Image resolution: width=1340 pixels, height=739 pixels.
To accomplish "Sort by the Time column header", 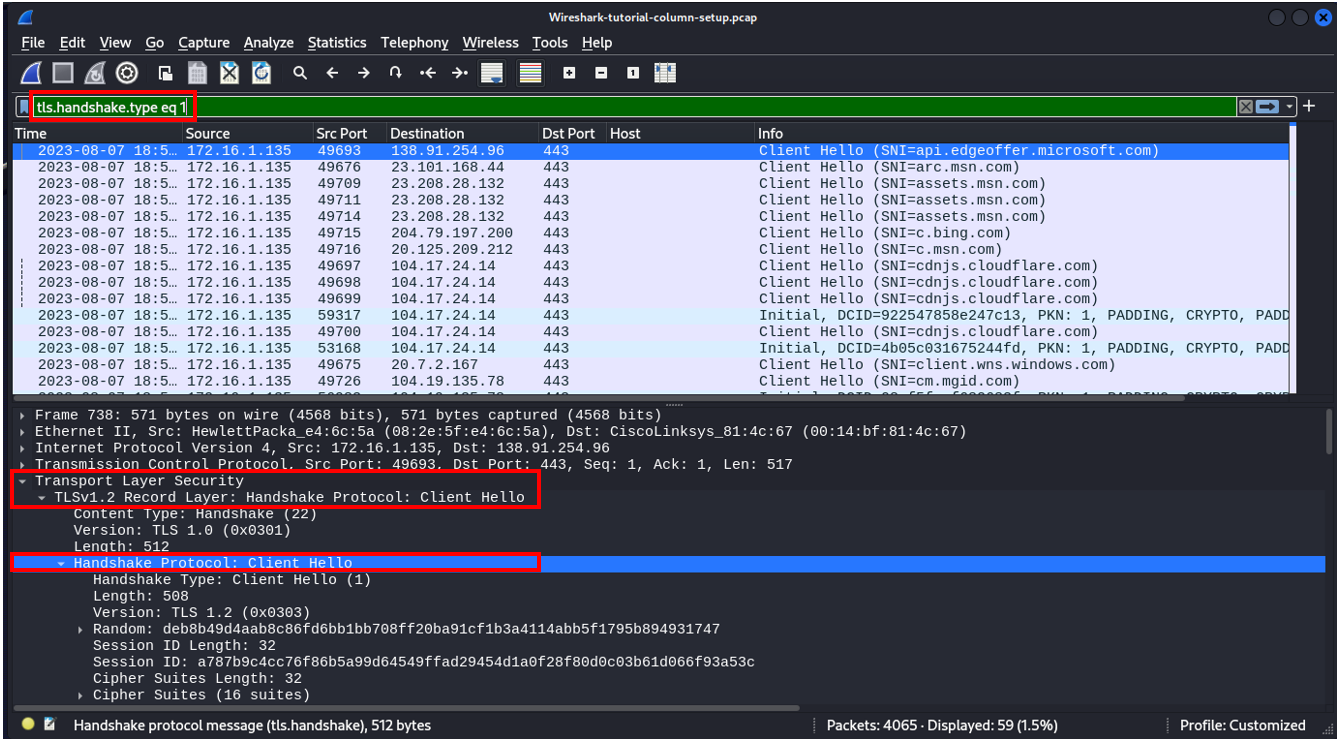I will [x=98, y=133].
